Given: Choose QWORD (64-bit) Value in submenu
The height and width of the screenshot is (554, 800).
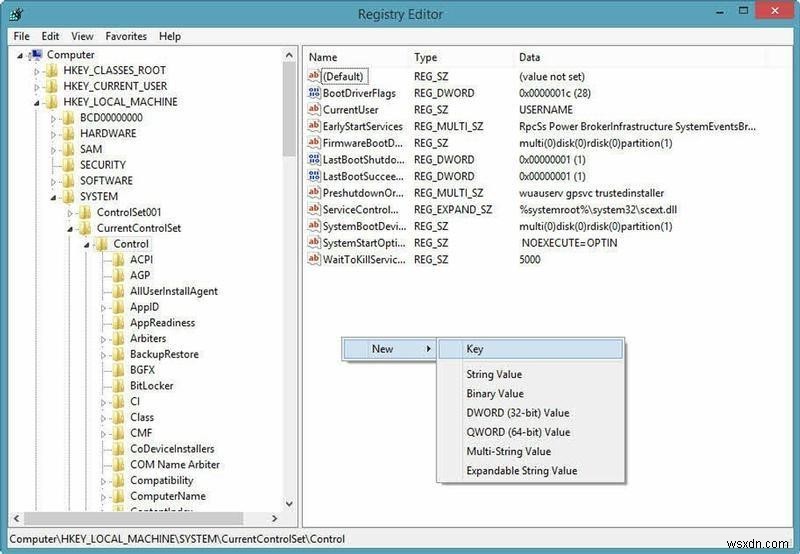Looking at the screenshot, I should tap(531, 433).
